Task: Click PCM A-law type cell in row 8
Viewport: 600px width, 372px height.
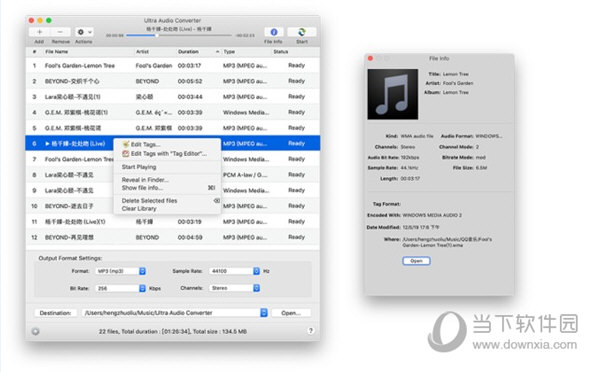Action: click(245, 175)
